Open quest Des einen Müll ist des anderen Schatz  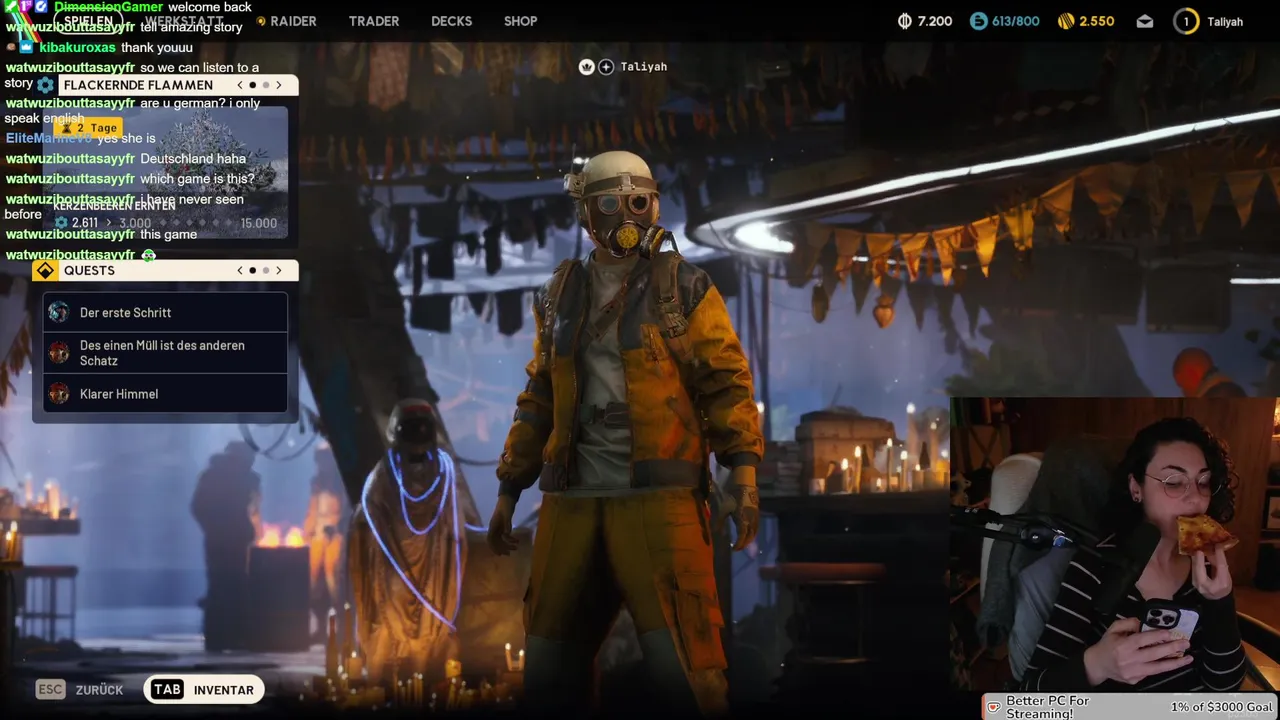point(165,353)
